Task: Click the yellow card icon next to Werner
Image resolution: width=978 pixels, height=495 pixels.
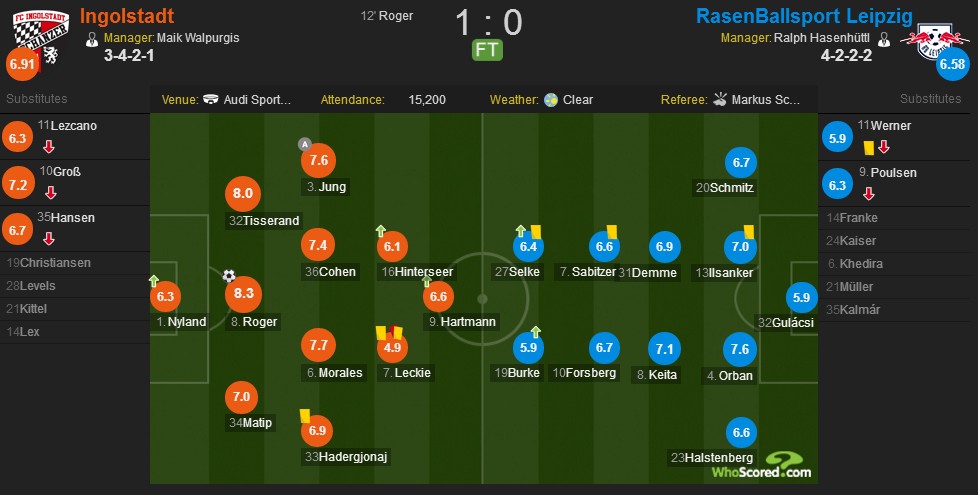Action: point(868,148)
